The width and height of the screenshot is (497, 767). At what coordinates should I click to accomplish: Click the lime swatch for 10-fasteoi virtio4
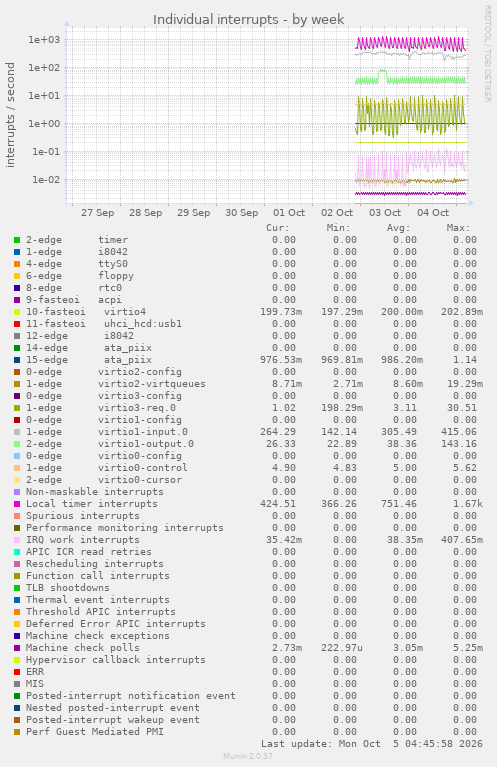17,312
